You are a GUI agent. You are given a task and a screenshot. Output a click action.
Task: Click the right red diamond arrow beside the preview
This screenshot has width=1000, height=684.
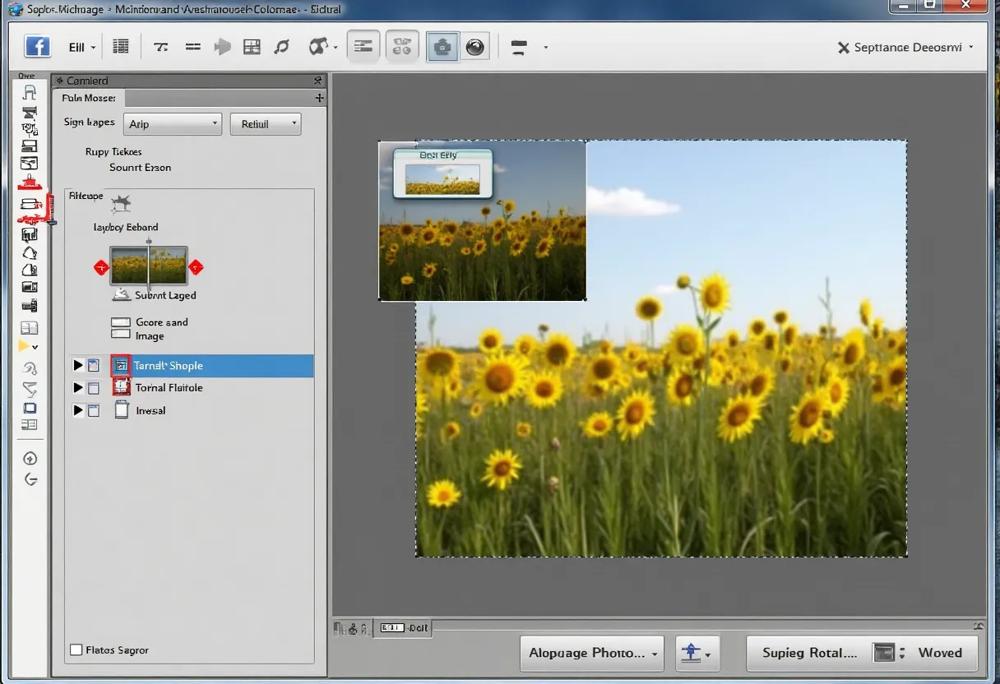196,268
